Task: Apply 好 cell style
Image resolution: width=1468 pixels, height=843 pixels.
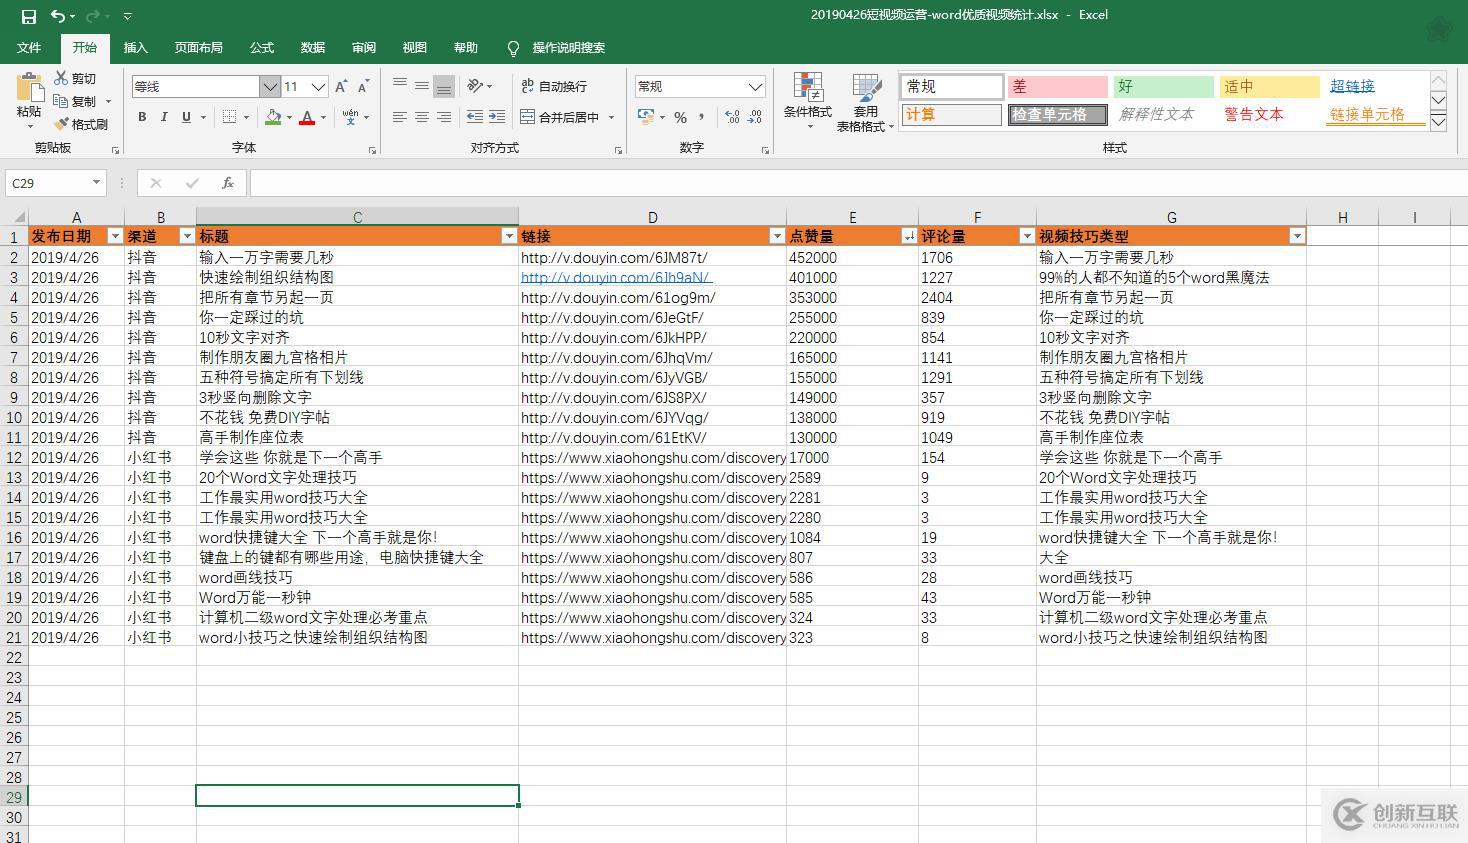Action: click(x=1164, y=87)
